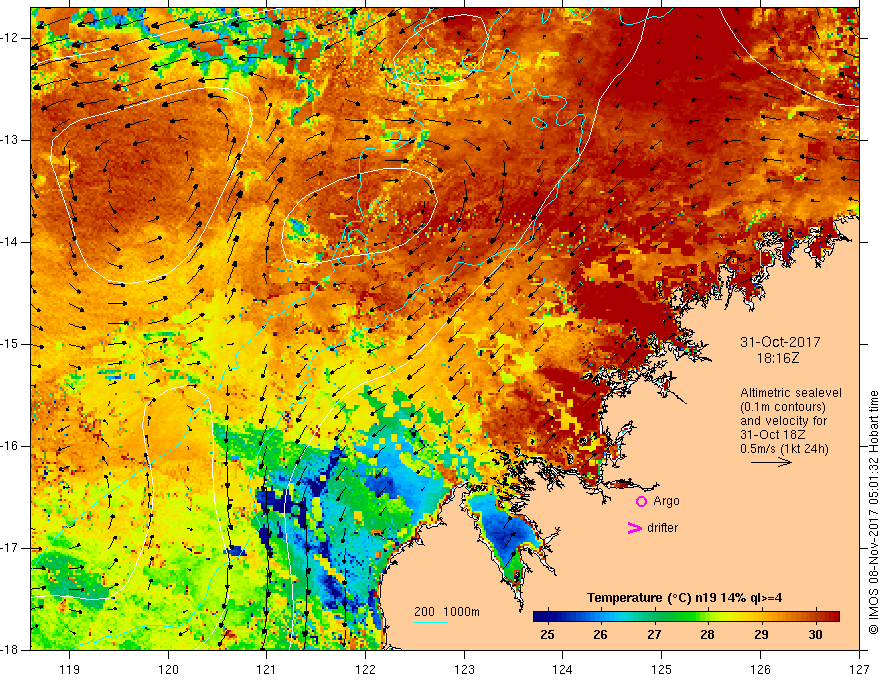
Task: Click longitude axis label '121'
Action: coord(267,669)
